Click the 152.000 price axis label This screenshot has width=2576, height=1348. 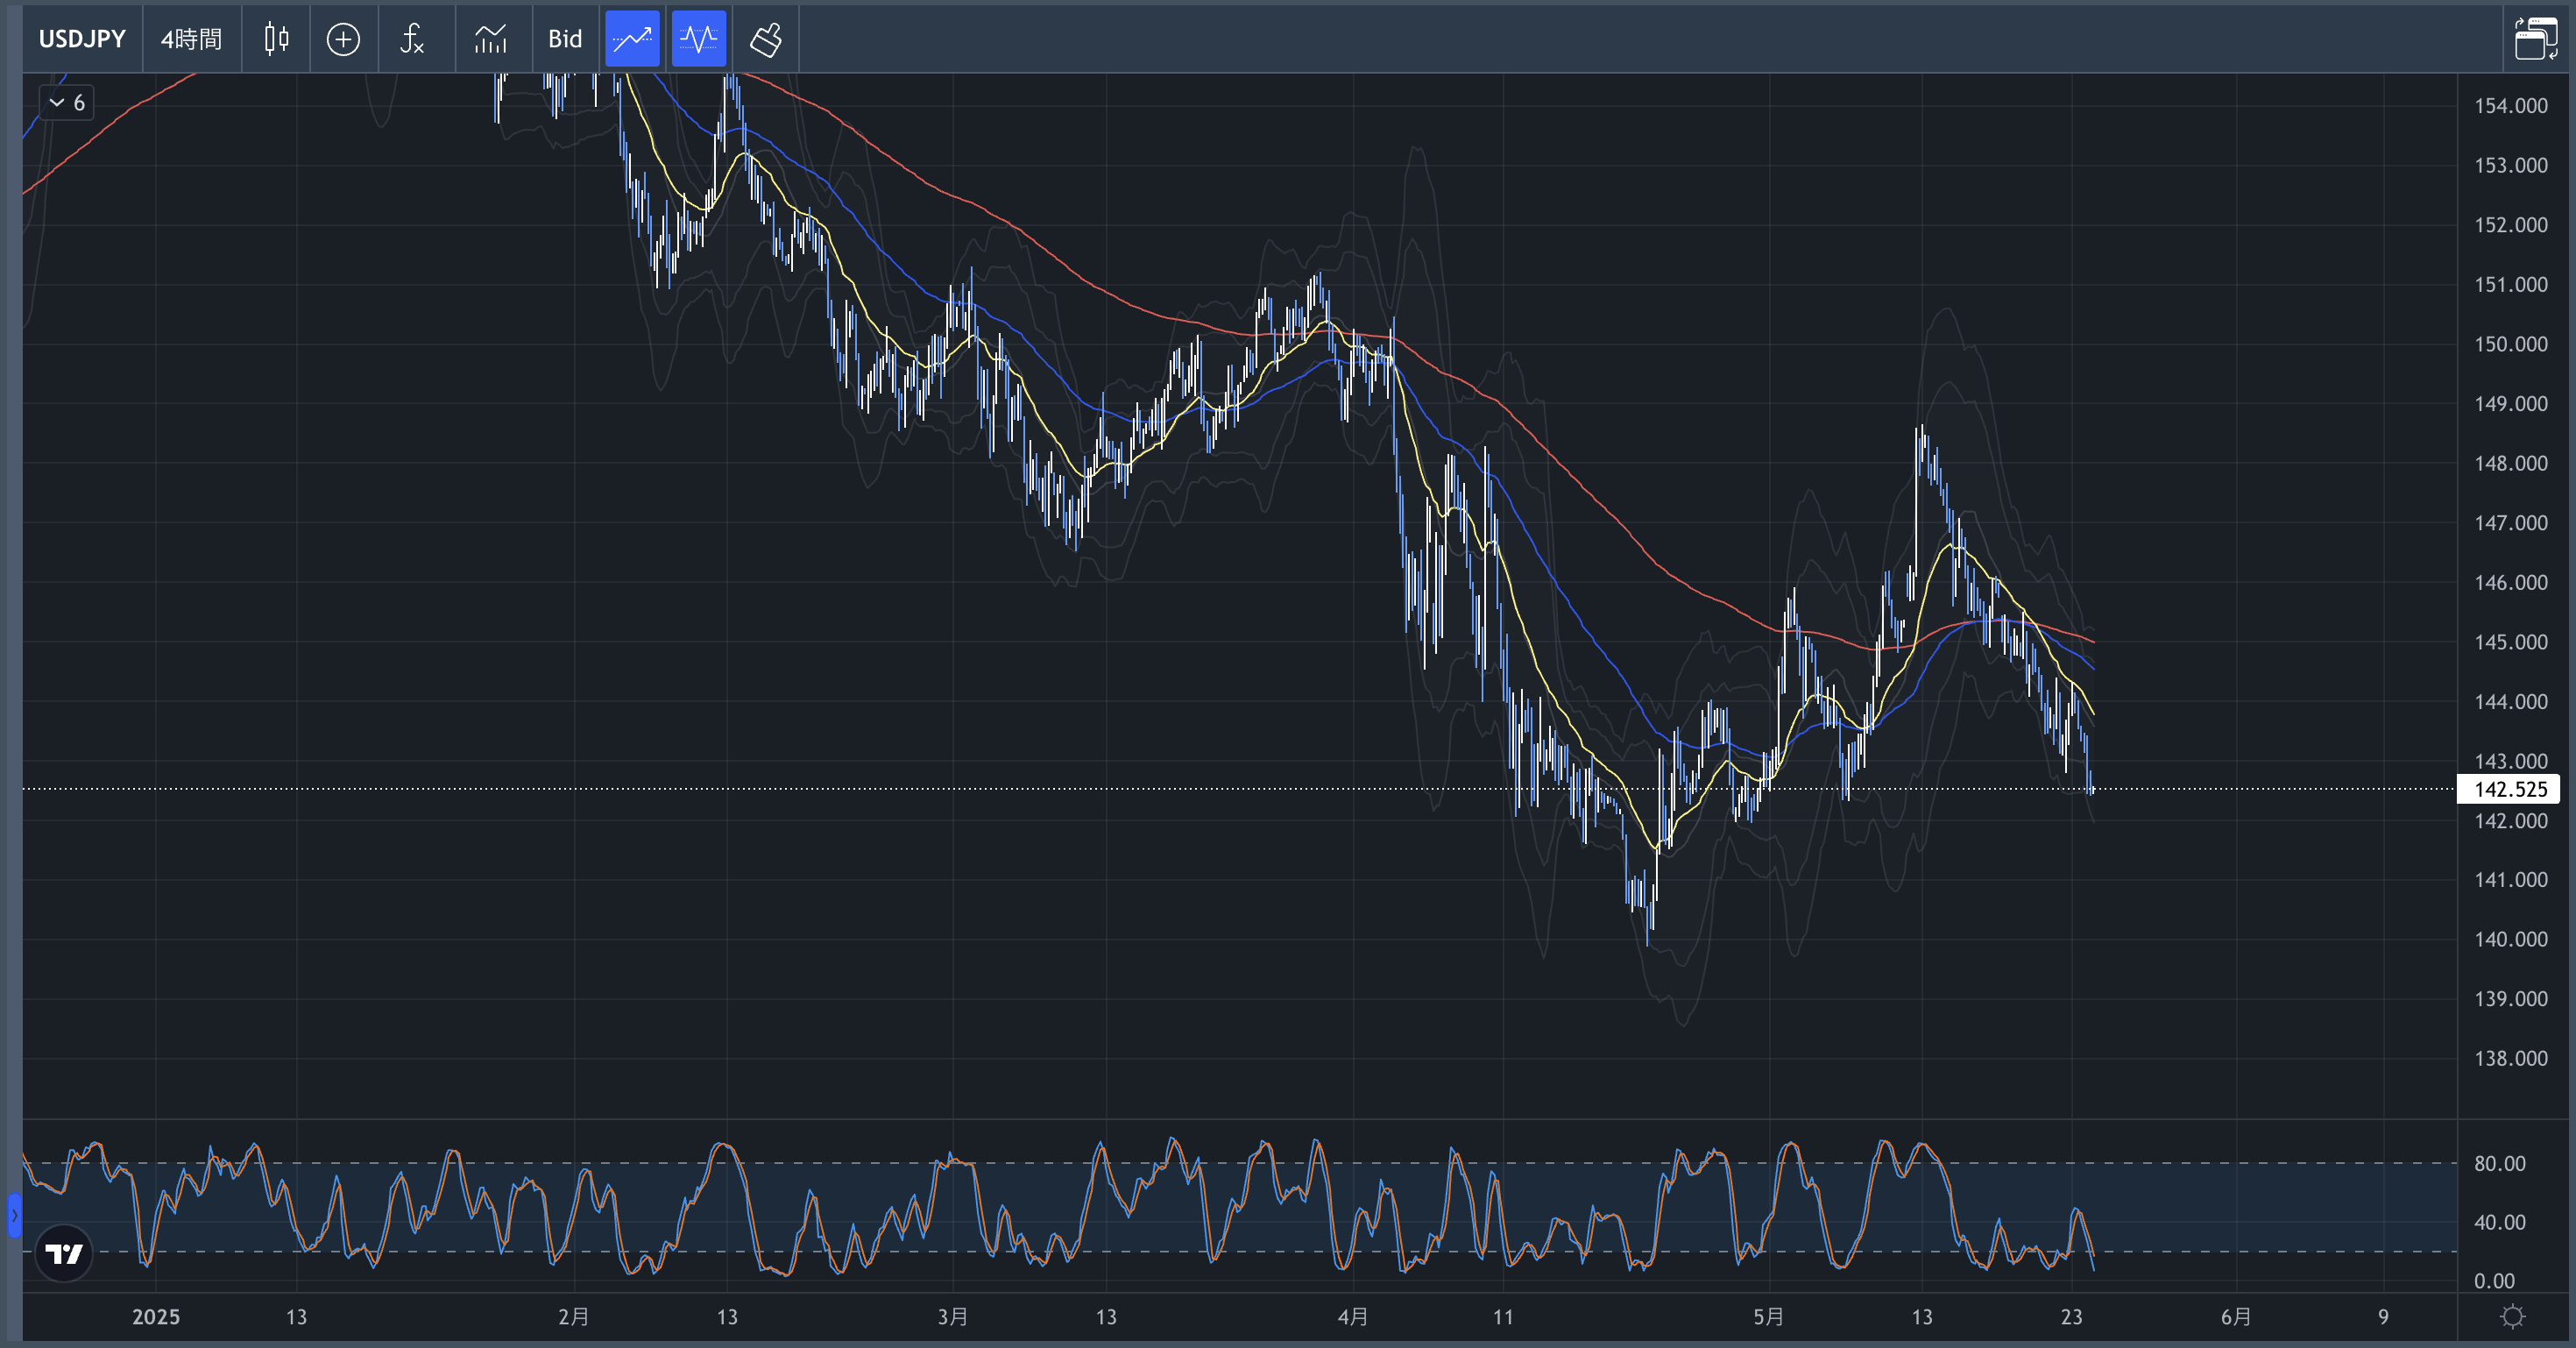2510,225
